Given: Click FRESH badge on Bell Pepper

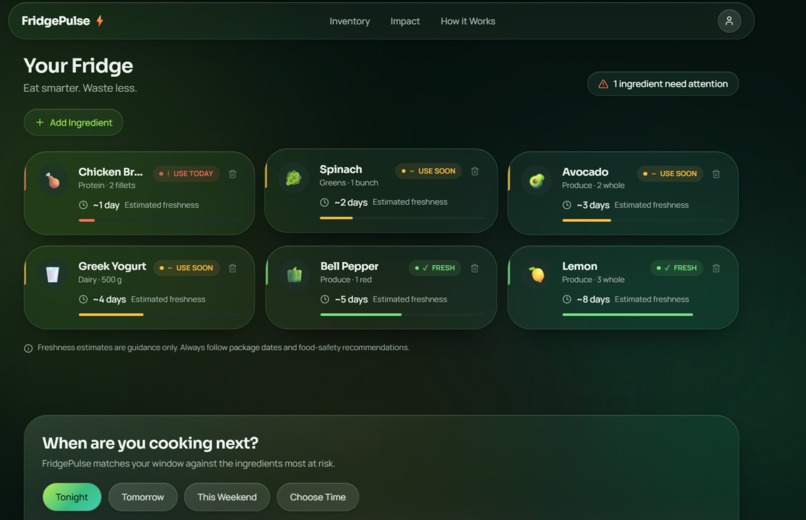Looking at the screenshot, I should click(435, 268).
